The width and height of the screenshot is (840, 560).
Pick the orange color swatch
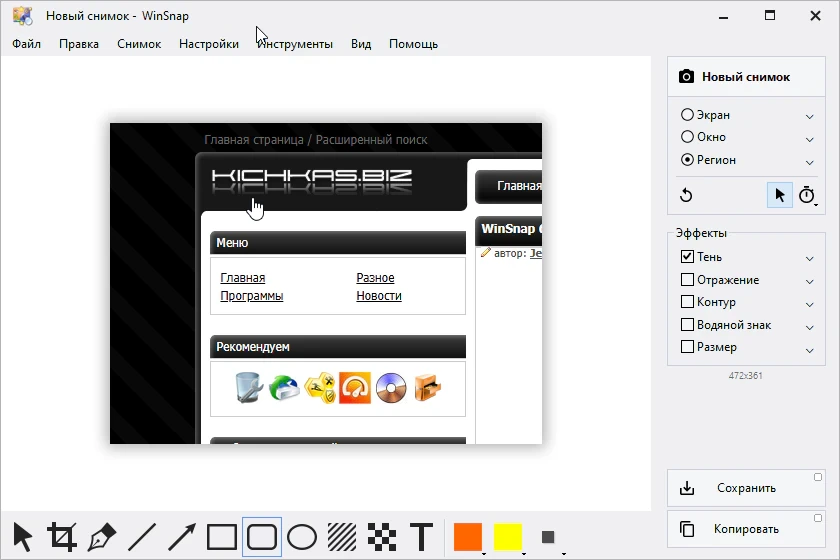point(468,537)
